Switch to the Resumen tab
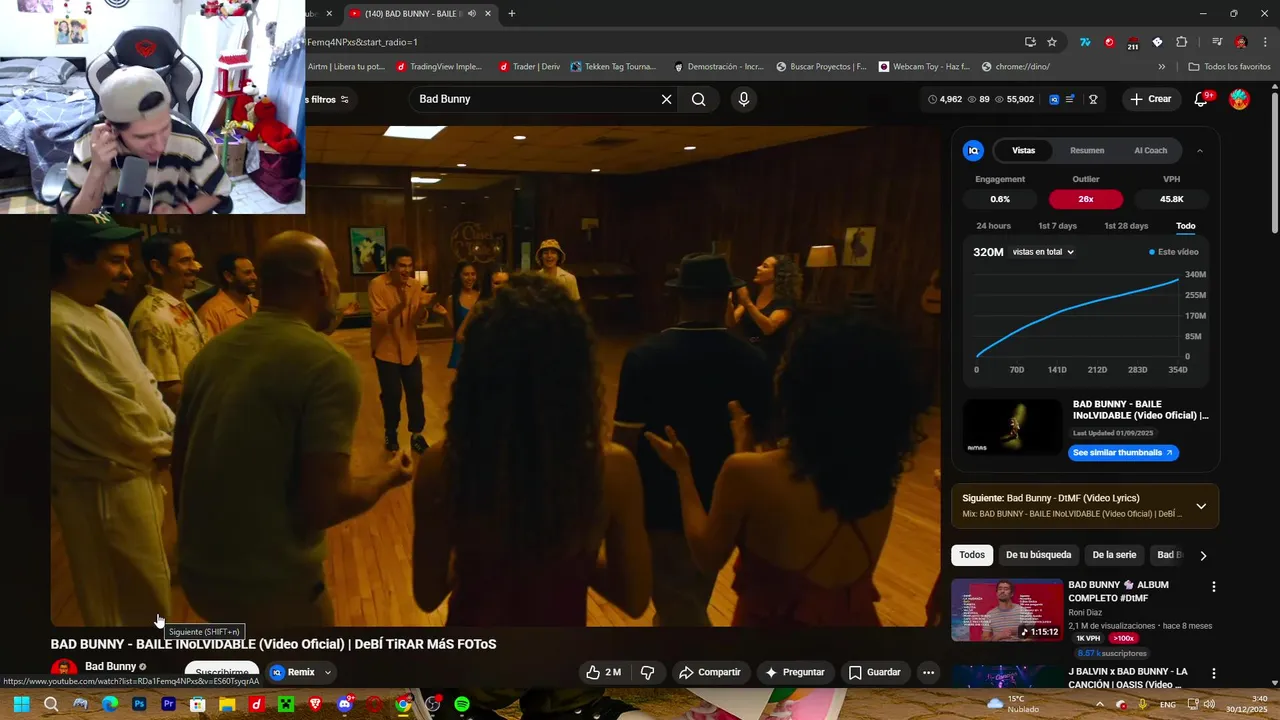Viewport: 1280px width, 720px height. [x=1087, y=150]
